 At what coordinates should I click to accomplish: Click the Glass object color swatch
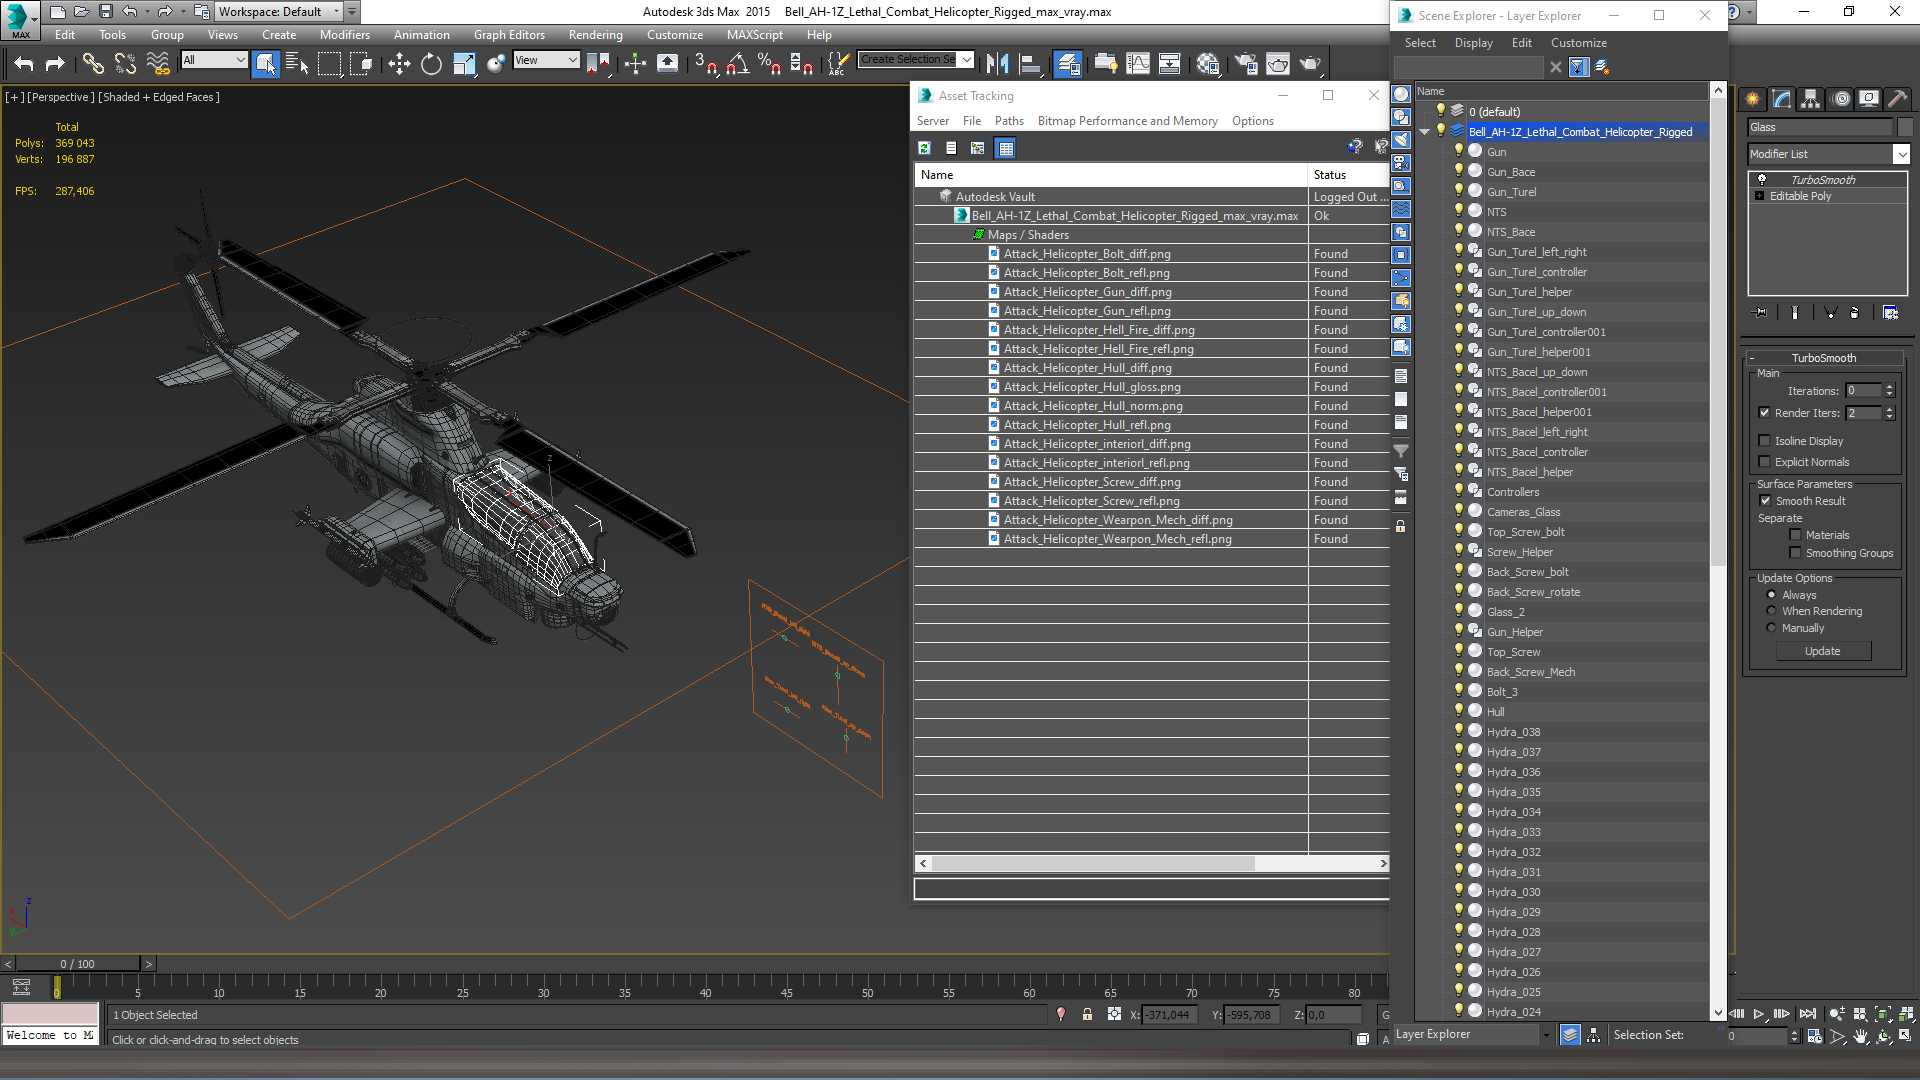(1905, 127)
